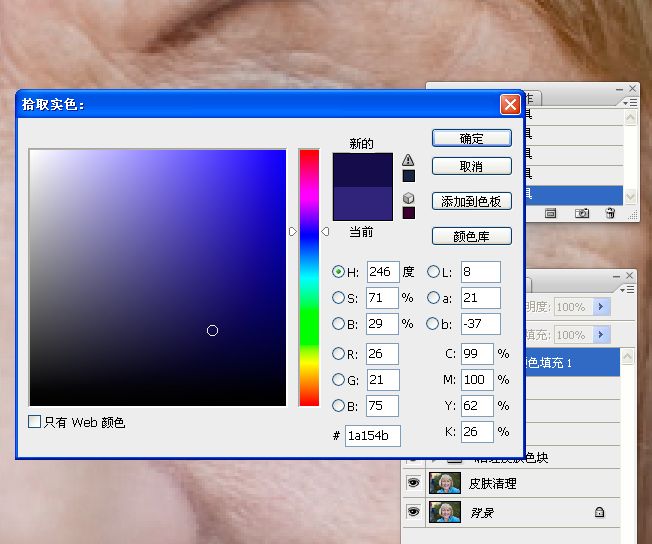Select the Lab a radio button
Viewport: 652px width, 544px height.
point(433,298)
